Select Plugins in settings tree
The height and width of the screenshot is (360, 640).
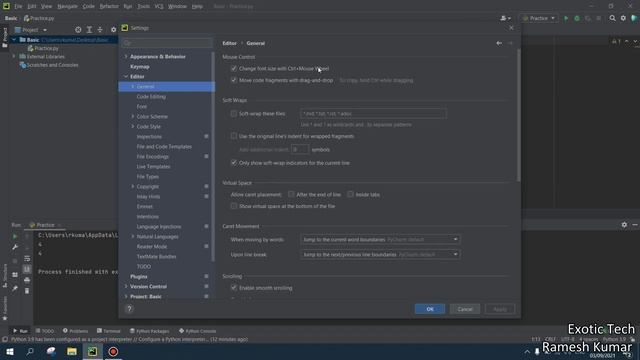click(139, 276)
